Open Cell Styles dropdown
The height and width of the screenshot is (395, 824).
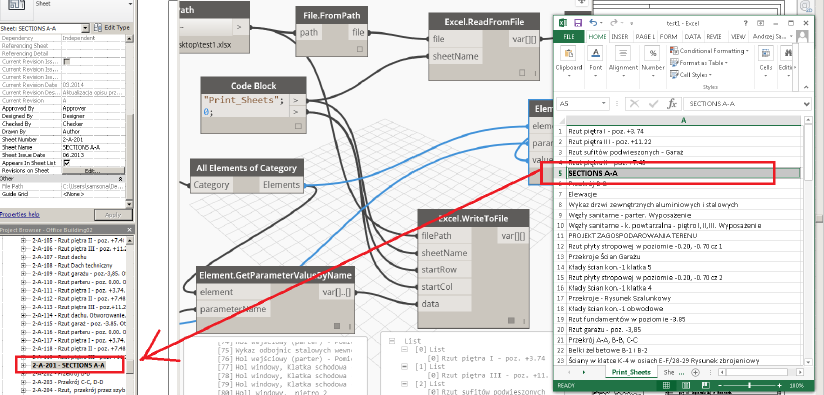point(691,75)
